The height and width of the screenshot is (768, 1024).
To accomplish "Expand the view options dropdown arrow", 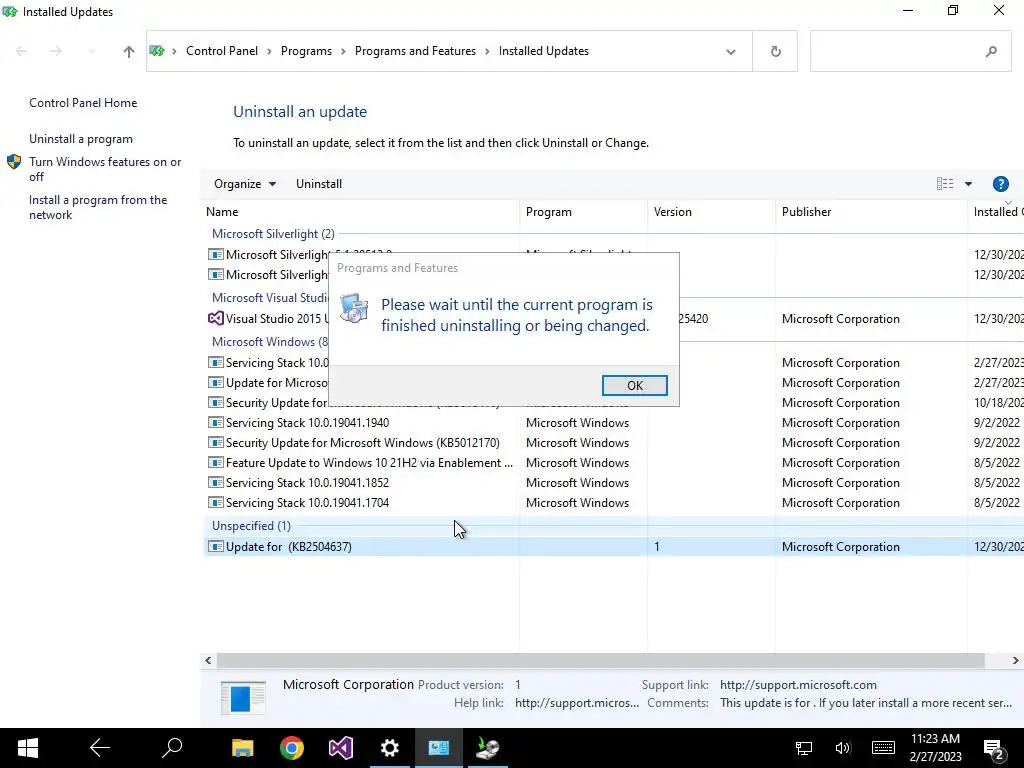I will 968,184.
